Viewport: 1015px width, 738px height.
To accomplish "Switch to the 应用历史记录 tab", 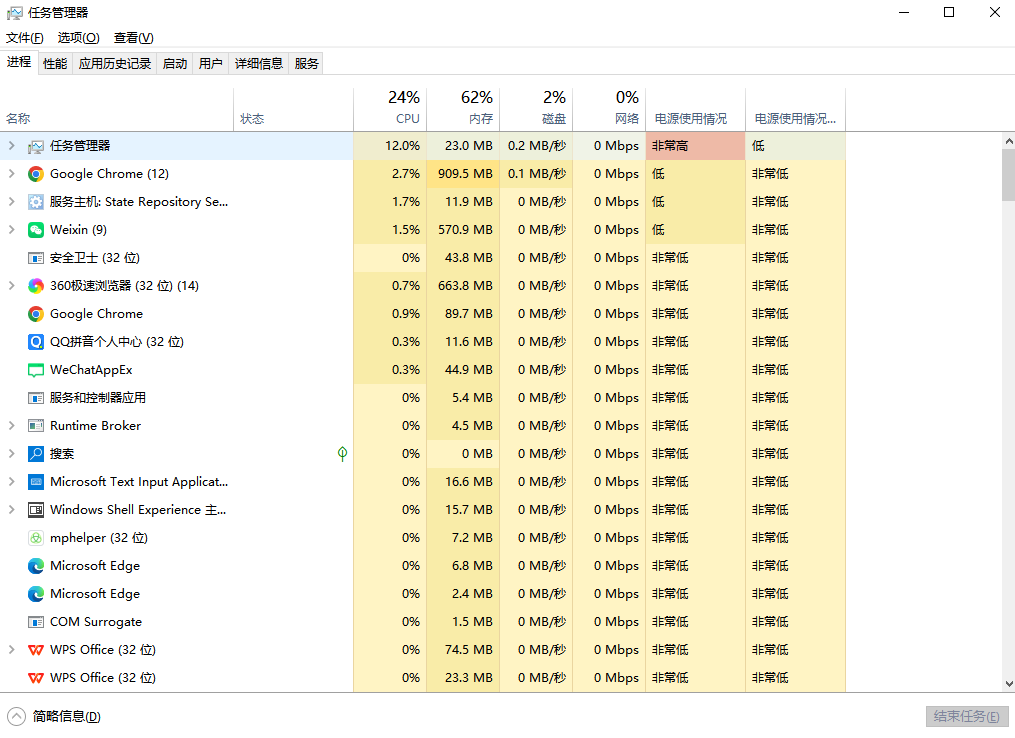I will pyautogui.click(x=115, y=63).
